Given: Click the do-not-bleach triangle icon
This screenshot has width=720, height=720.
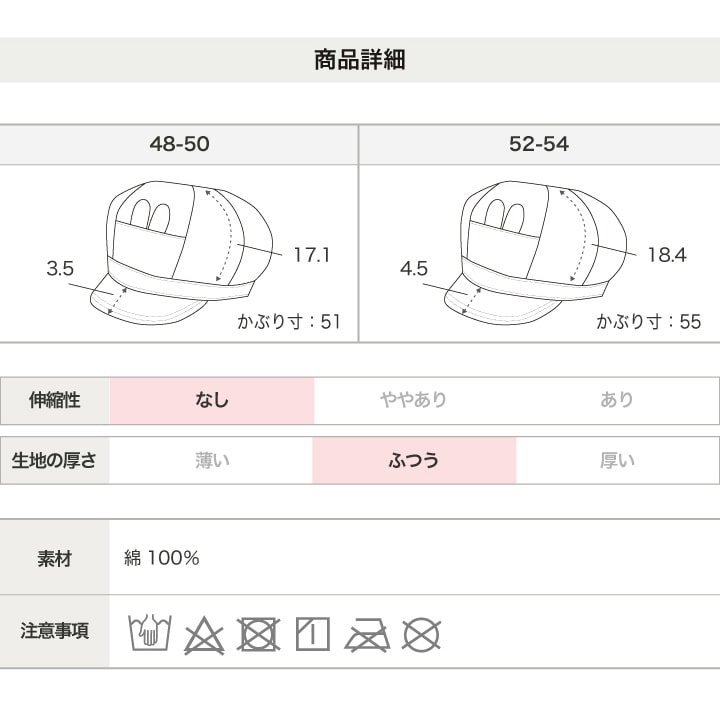Looking at the screenshot, I should 204,634.
